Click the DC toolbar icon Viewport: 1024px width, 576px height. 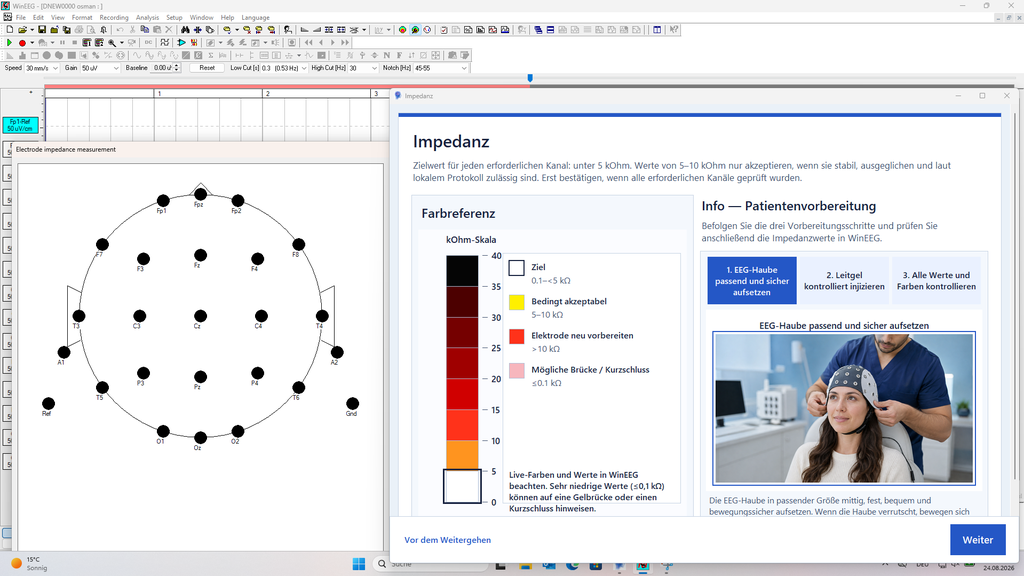pos(148,42)
